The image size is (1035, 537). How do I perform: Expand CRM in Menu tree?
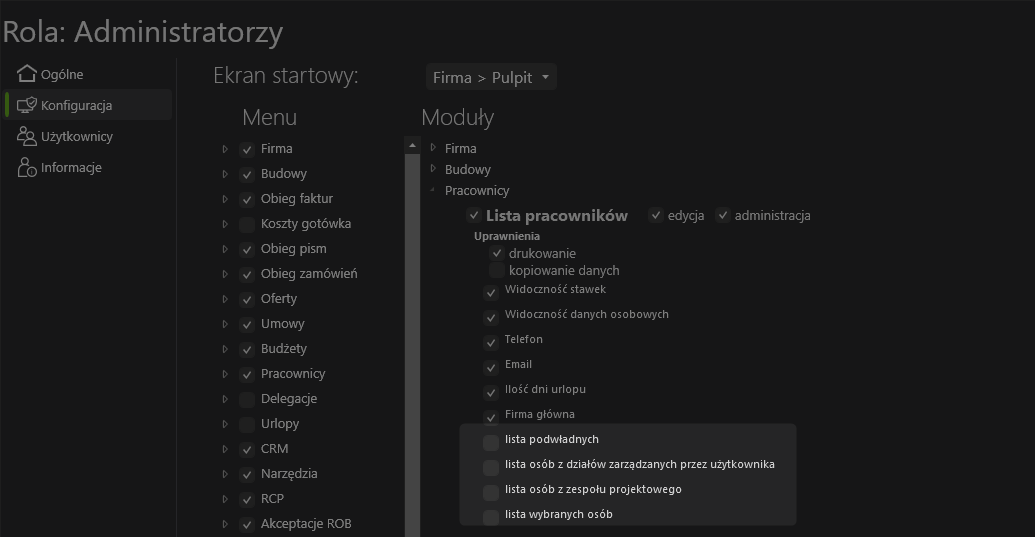225,449
